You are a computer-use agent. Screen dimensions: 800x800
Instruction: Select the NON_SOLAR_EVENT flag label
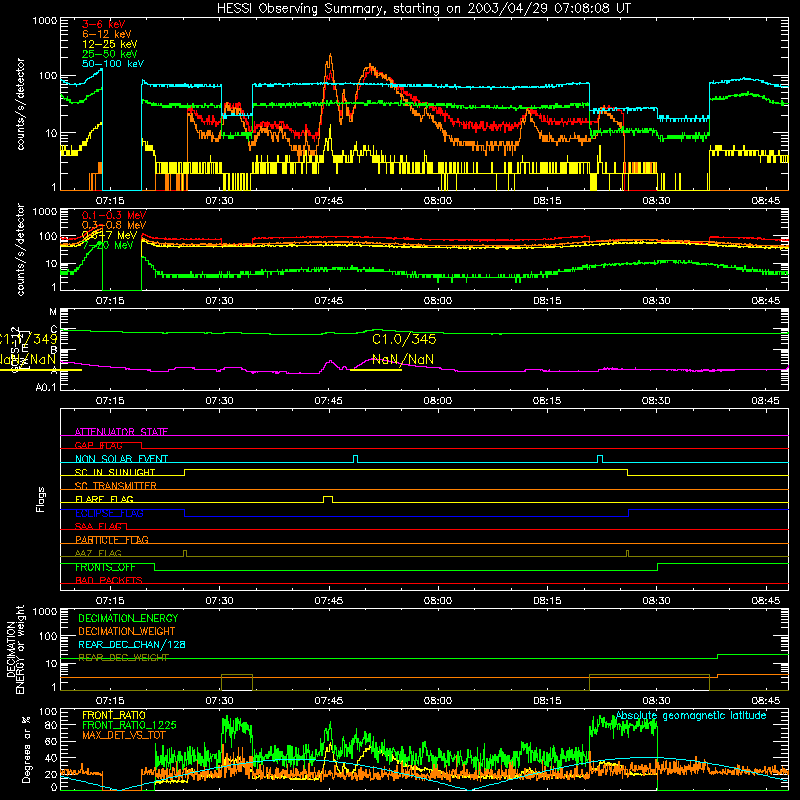(x=121, y=459)
